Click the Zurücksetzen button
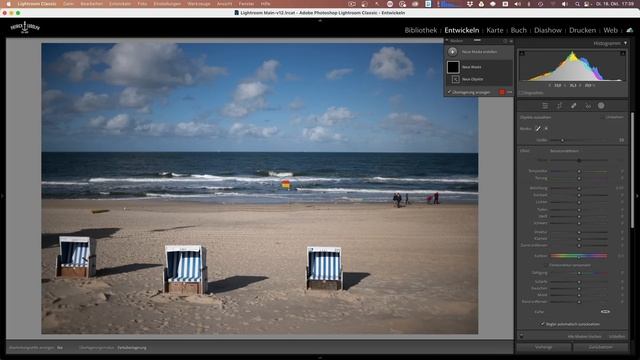Image resolution: width=640 pixels, height=360 pixels. pyautogui.click(x=601, y=347)
